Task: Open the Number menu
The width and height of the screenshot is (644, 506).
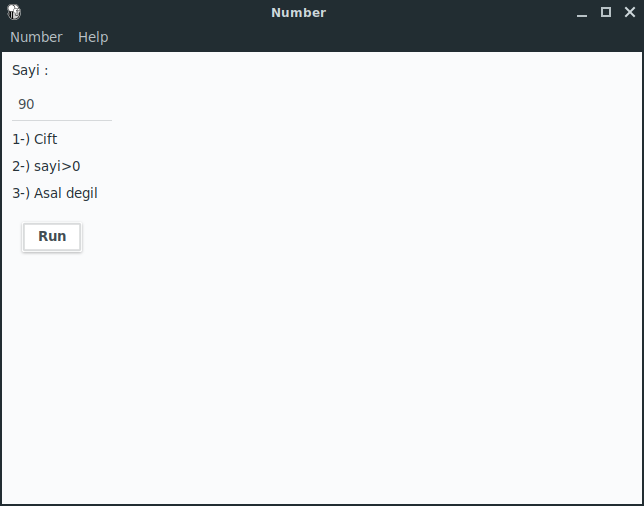Action: pyautogui.click(x=36, y=37)
